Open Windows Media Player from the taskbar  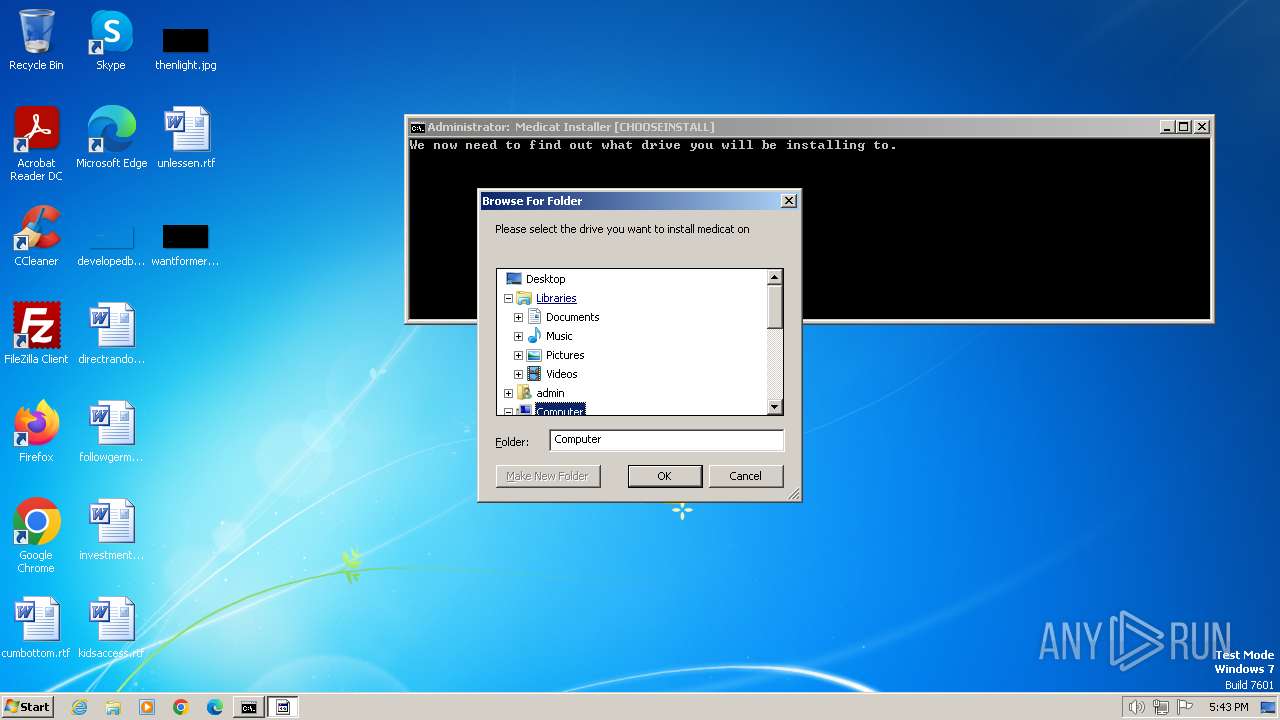[147, 707]
